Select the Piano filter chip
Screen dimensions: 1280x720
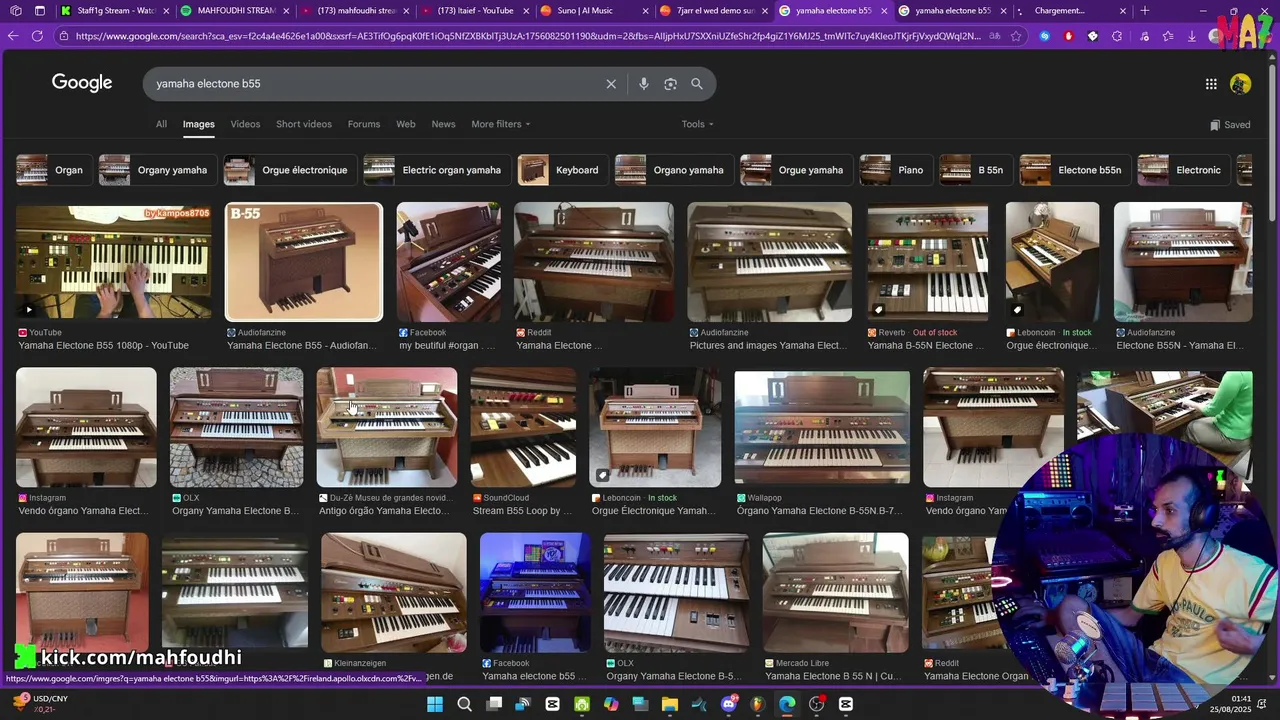tap(896, 170)
